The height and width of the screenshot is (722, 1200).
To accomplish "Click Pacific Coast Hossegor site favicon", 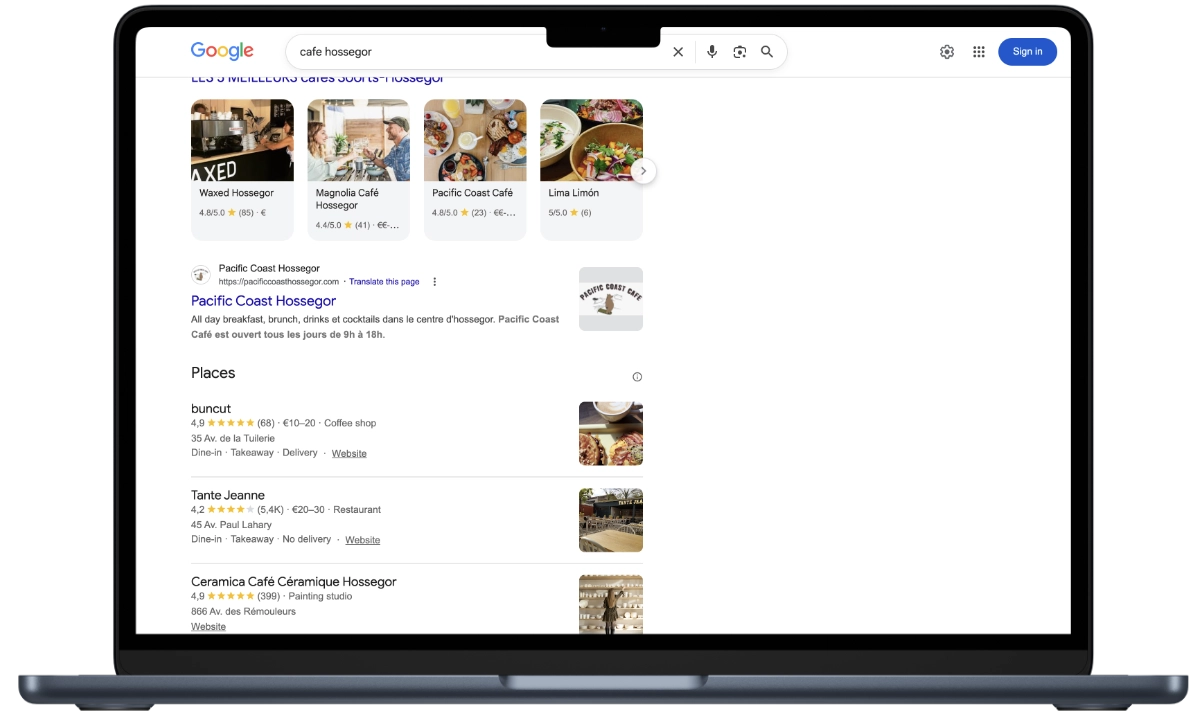I will [201, 275].
